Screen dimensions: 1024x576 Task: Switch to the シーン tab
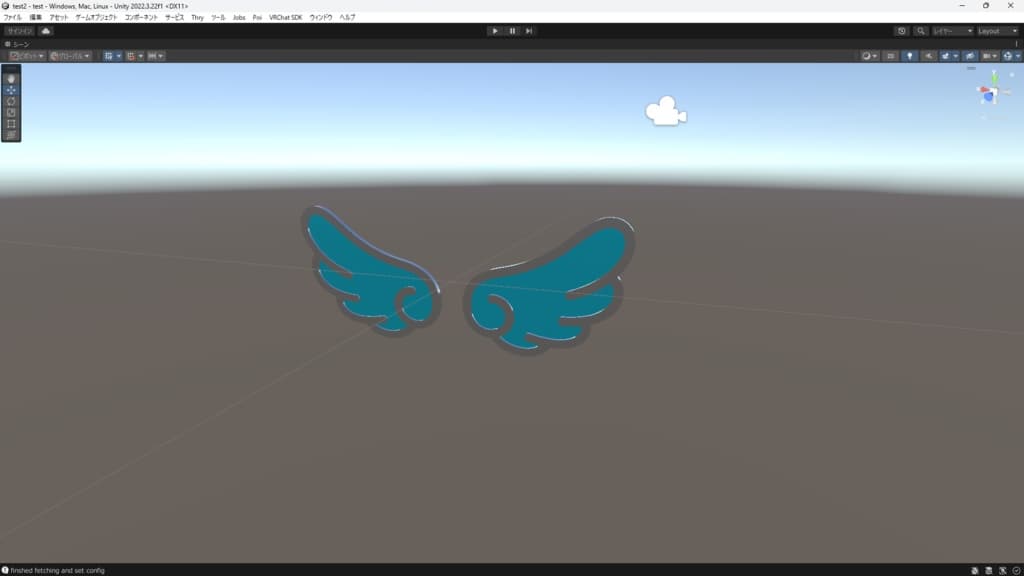pyautogui.click(x=18, y=44)
